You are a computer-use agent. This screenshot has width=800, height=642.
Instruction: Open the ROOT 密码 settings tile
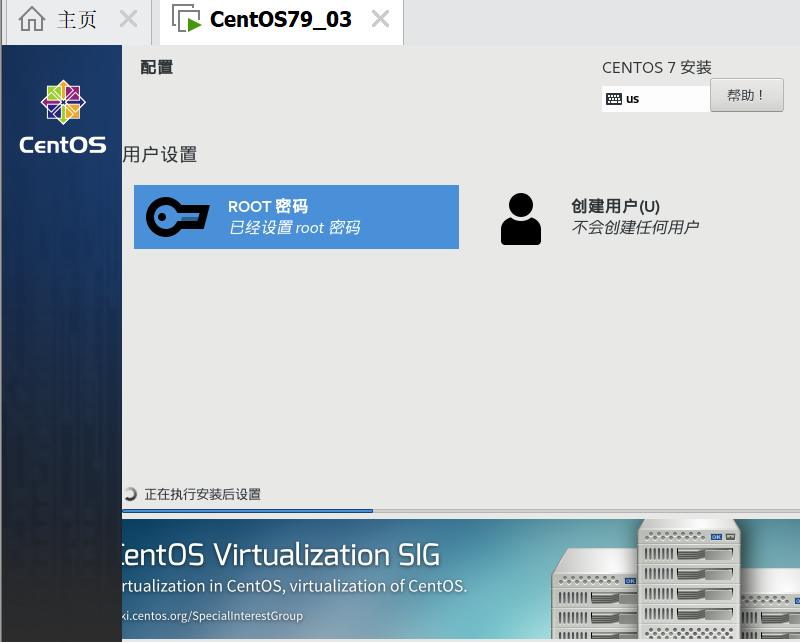[296, 217]
